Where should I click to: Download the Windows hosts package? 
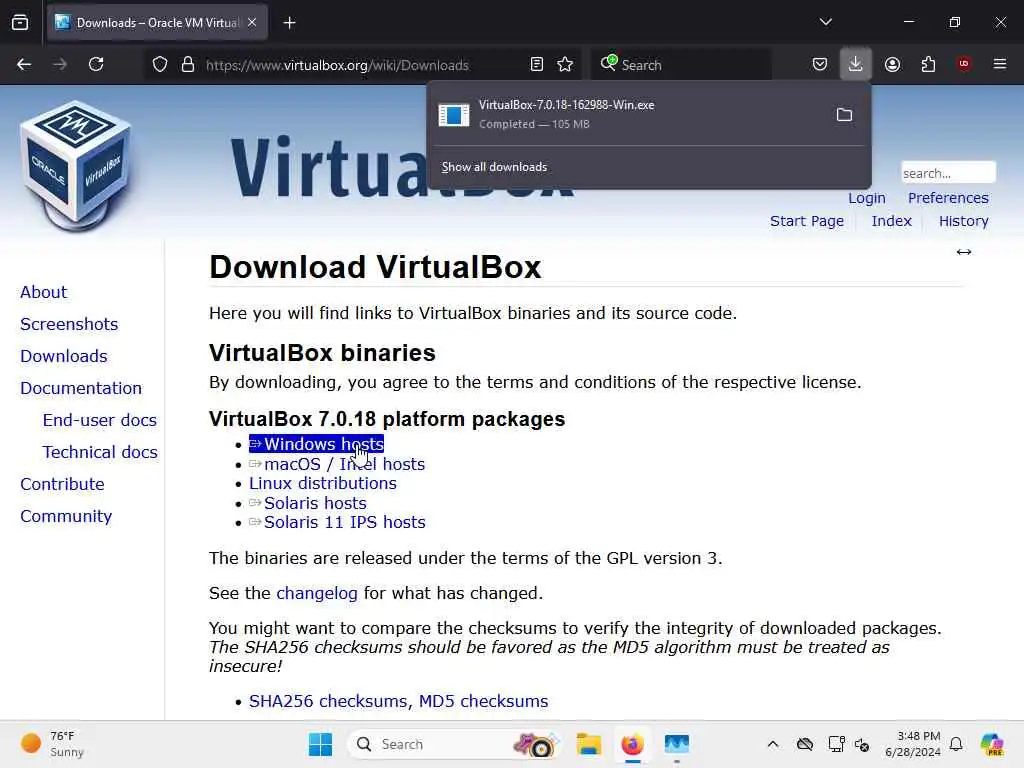[316, 444]
